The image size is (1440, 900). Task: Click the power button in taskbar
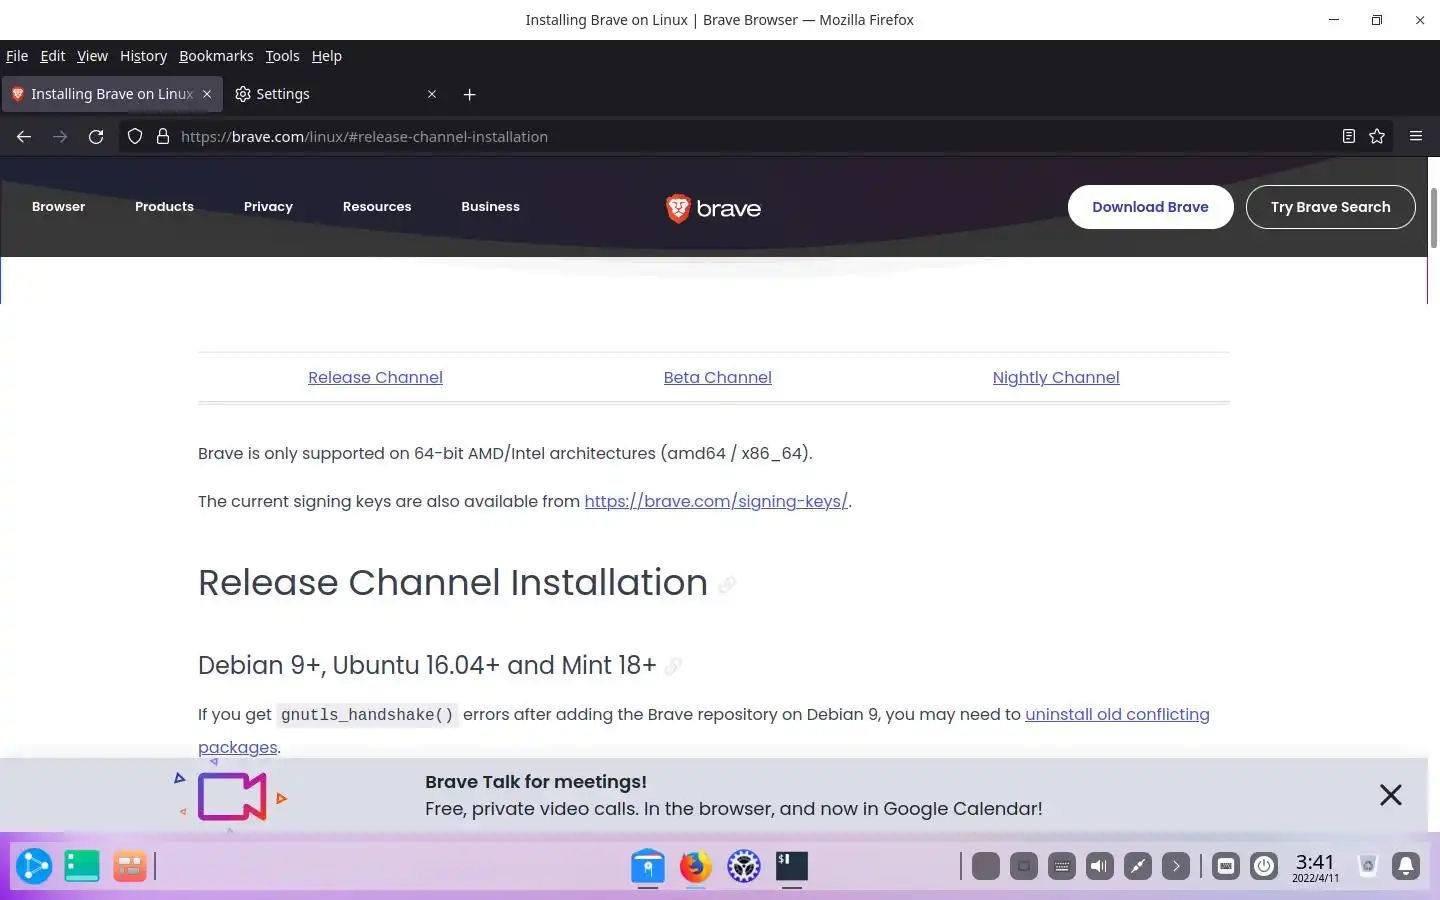click(x=1264, y=866)
